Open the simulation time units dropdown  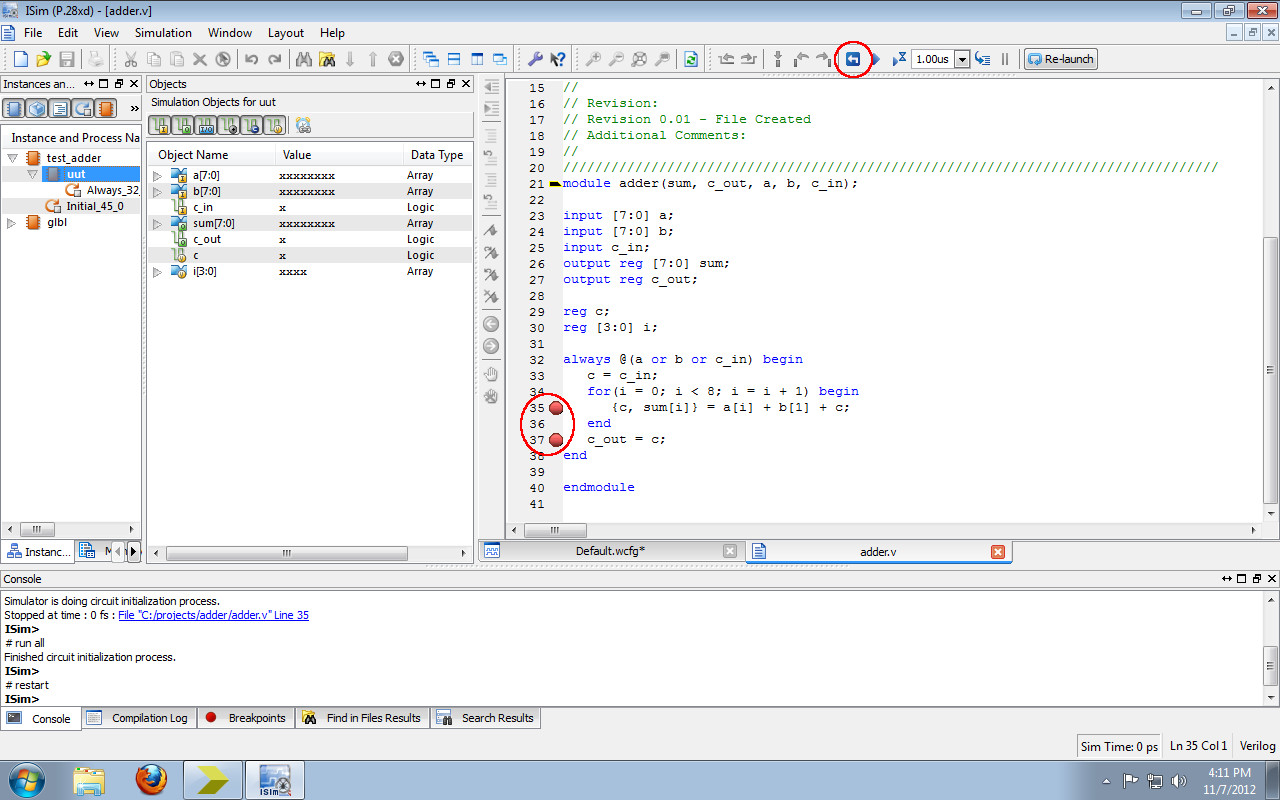click(x=962, y=59)
